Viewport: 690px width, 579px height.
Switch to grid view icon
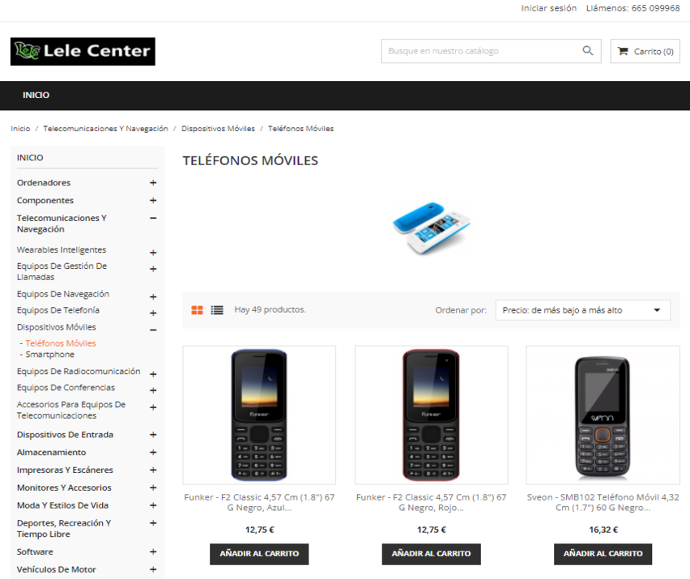[x=197, y=310]
